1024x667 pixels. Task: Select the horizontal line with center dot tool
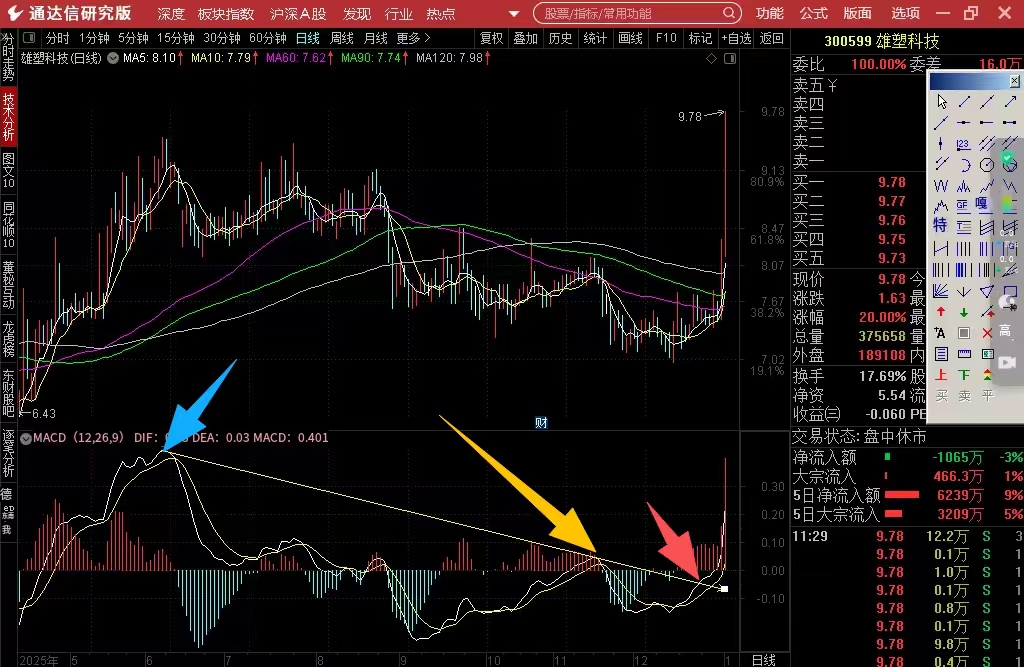pos(964,122)
